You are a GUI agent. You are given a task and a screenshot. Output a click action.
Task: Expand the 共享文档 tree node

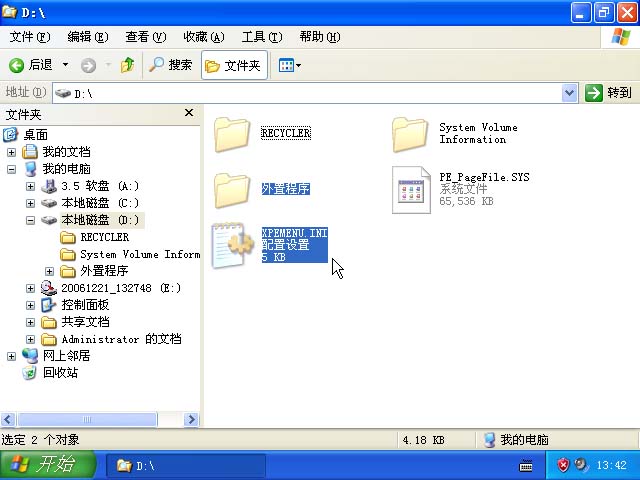click(30, 322)
